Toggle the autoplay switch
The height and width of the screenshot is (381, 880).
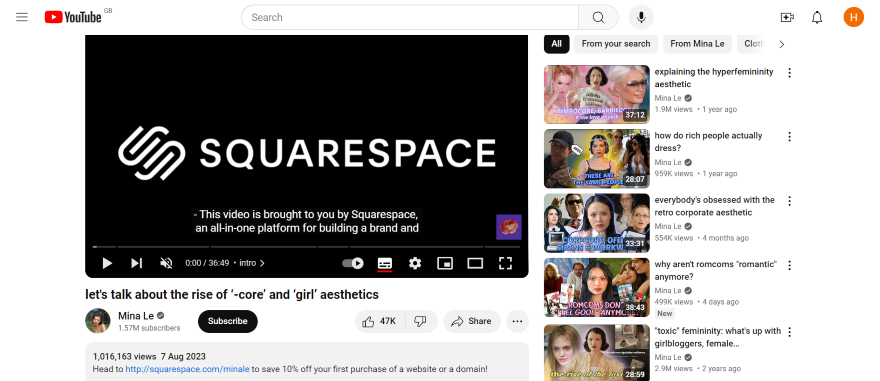(353, 263)
